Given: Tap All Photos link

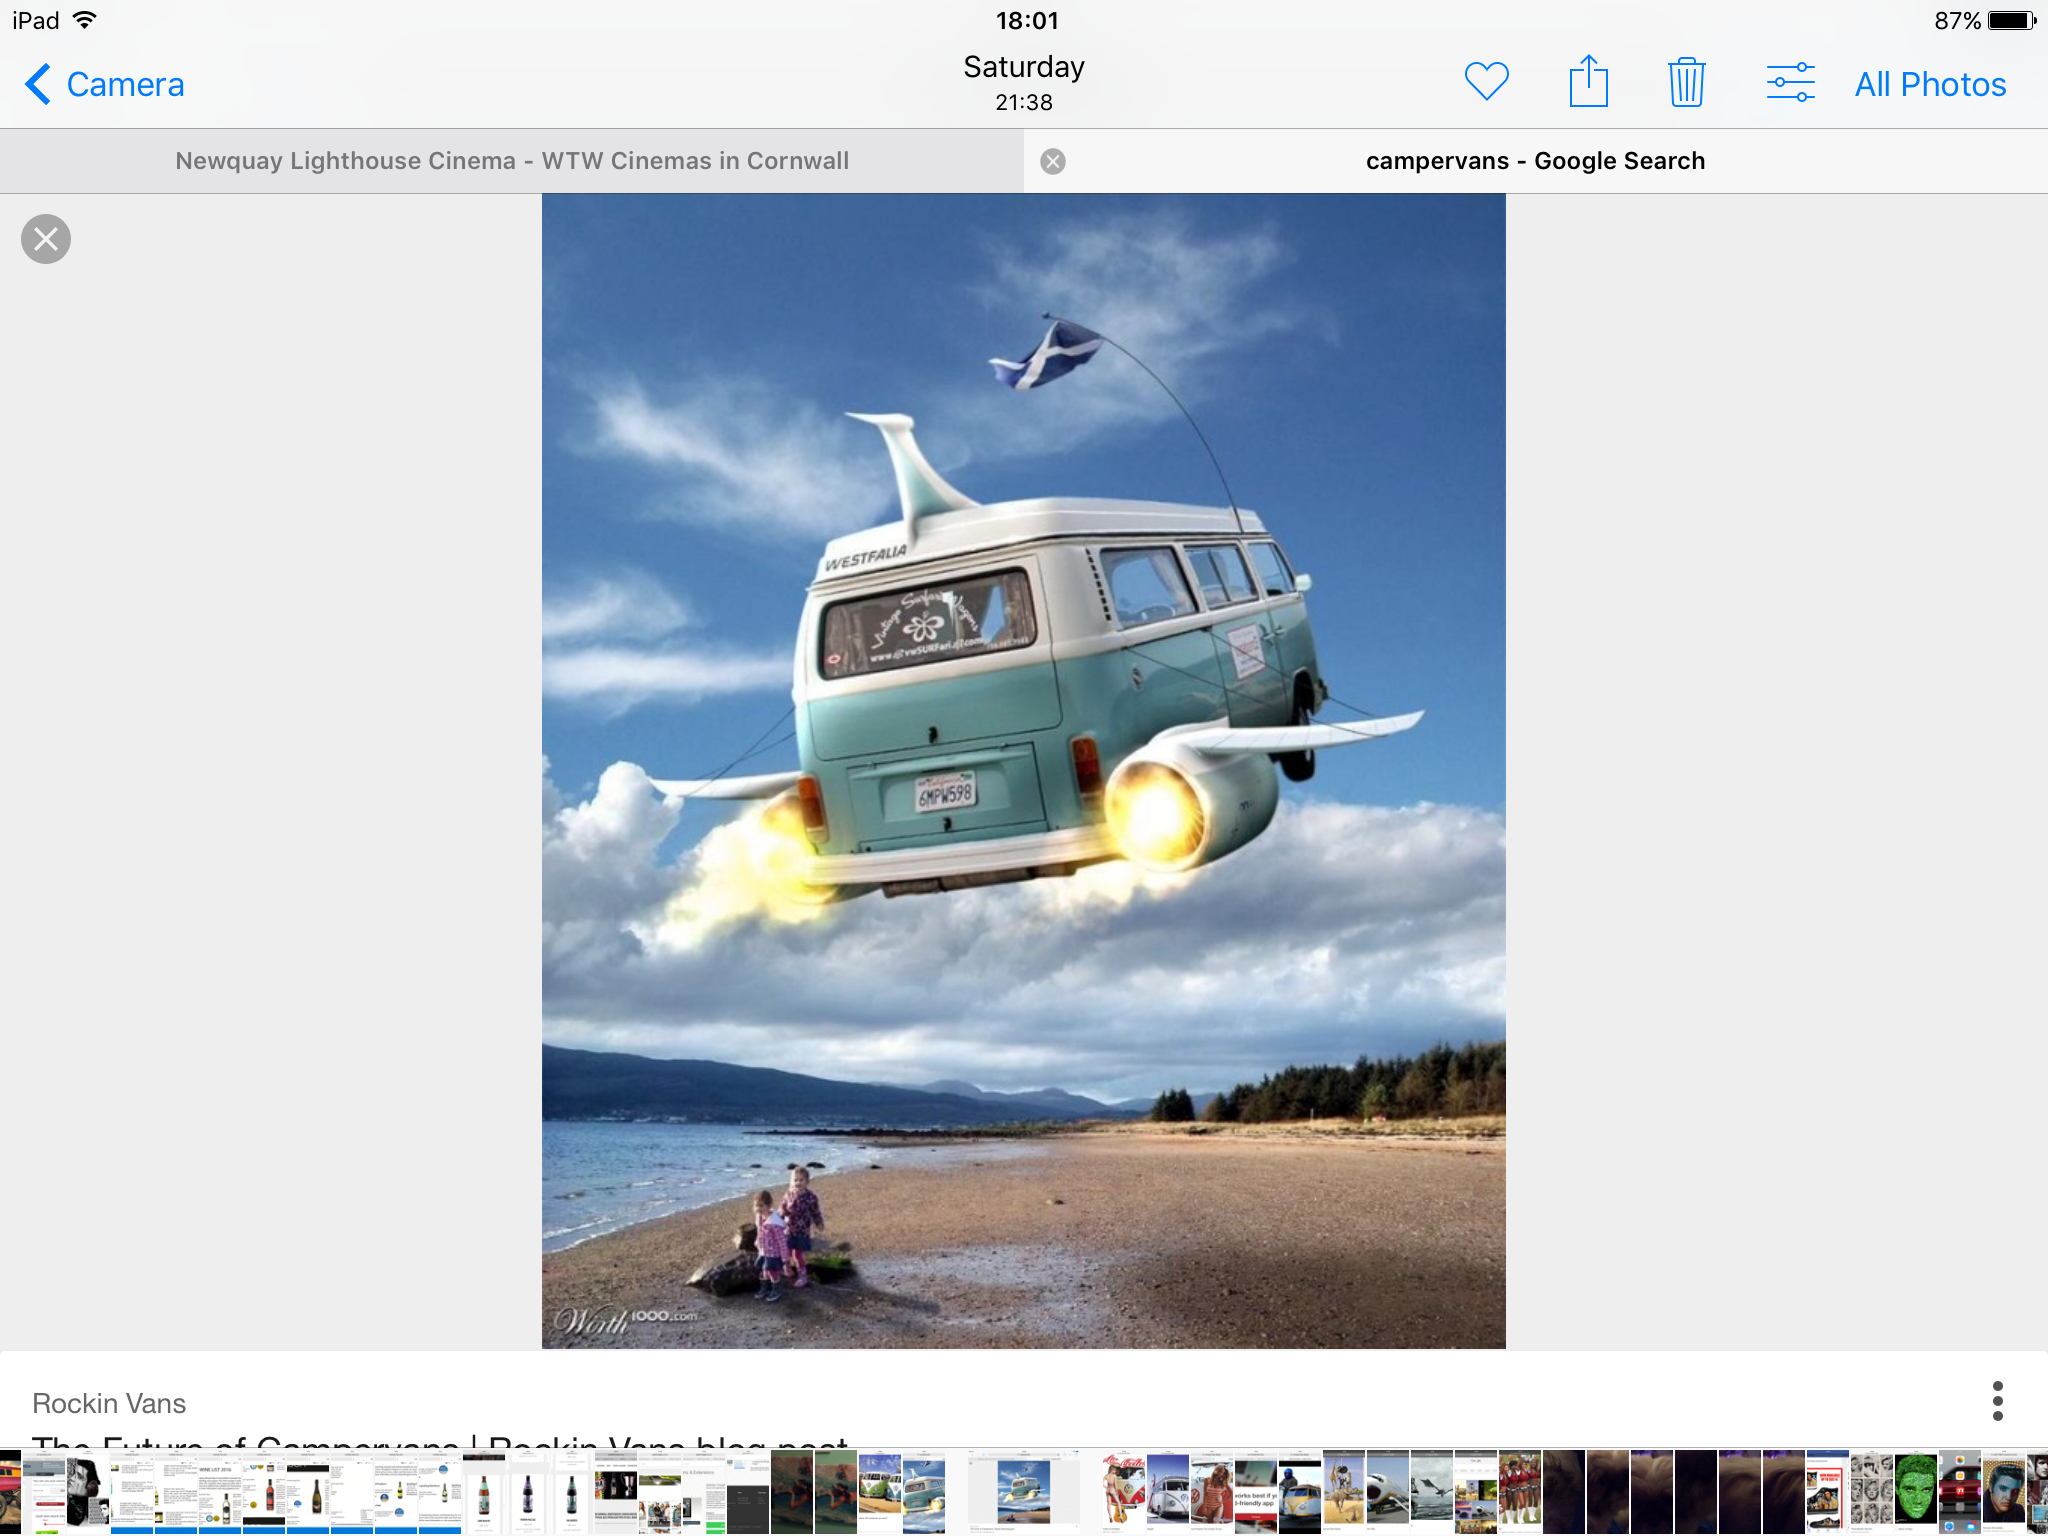Looking at the screenshot, I should 1930,84.
